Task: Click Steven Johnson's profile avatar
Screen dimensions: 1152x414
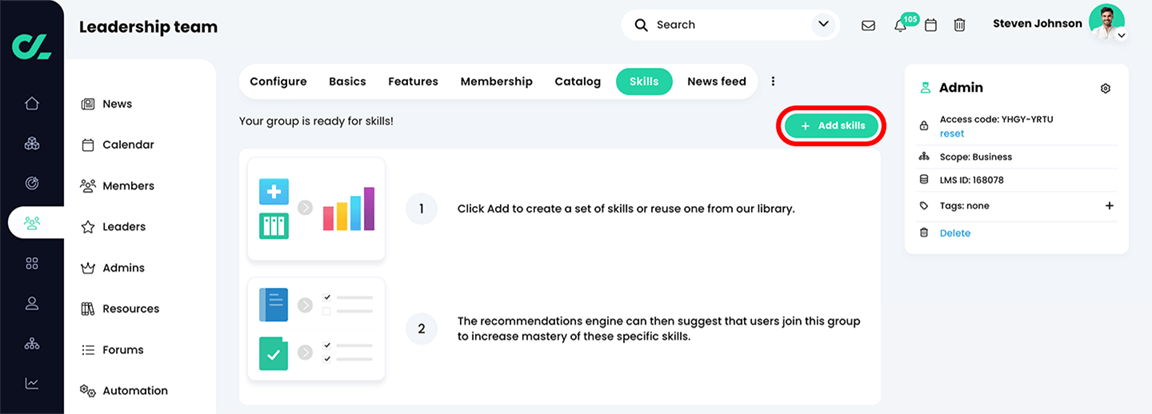Action: tap(1106, 22)
